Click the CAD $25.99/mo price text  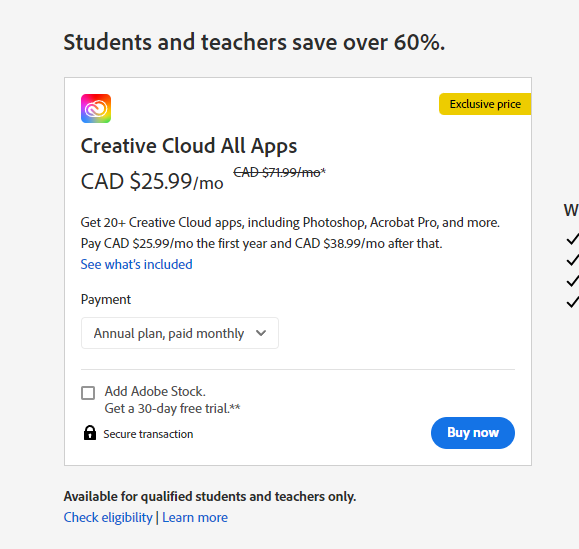tap(152, 182)
